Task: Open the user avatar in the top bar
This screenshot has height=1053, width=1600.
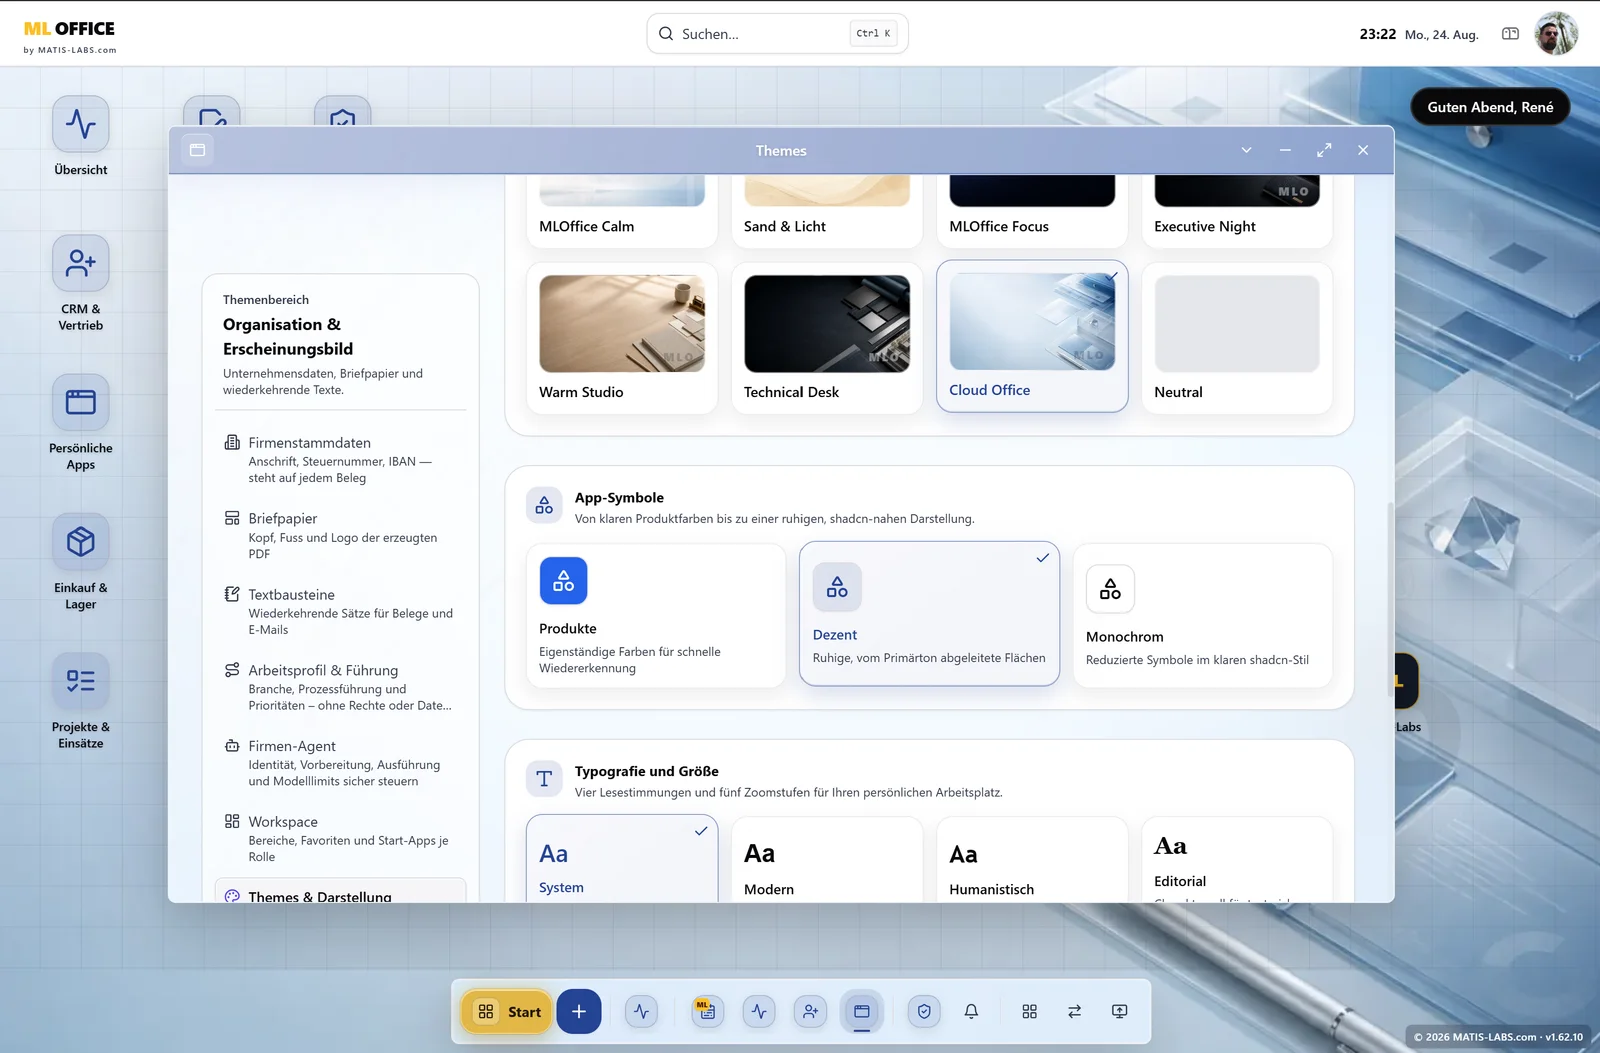Action: coord(1556,34)
